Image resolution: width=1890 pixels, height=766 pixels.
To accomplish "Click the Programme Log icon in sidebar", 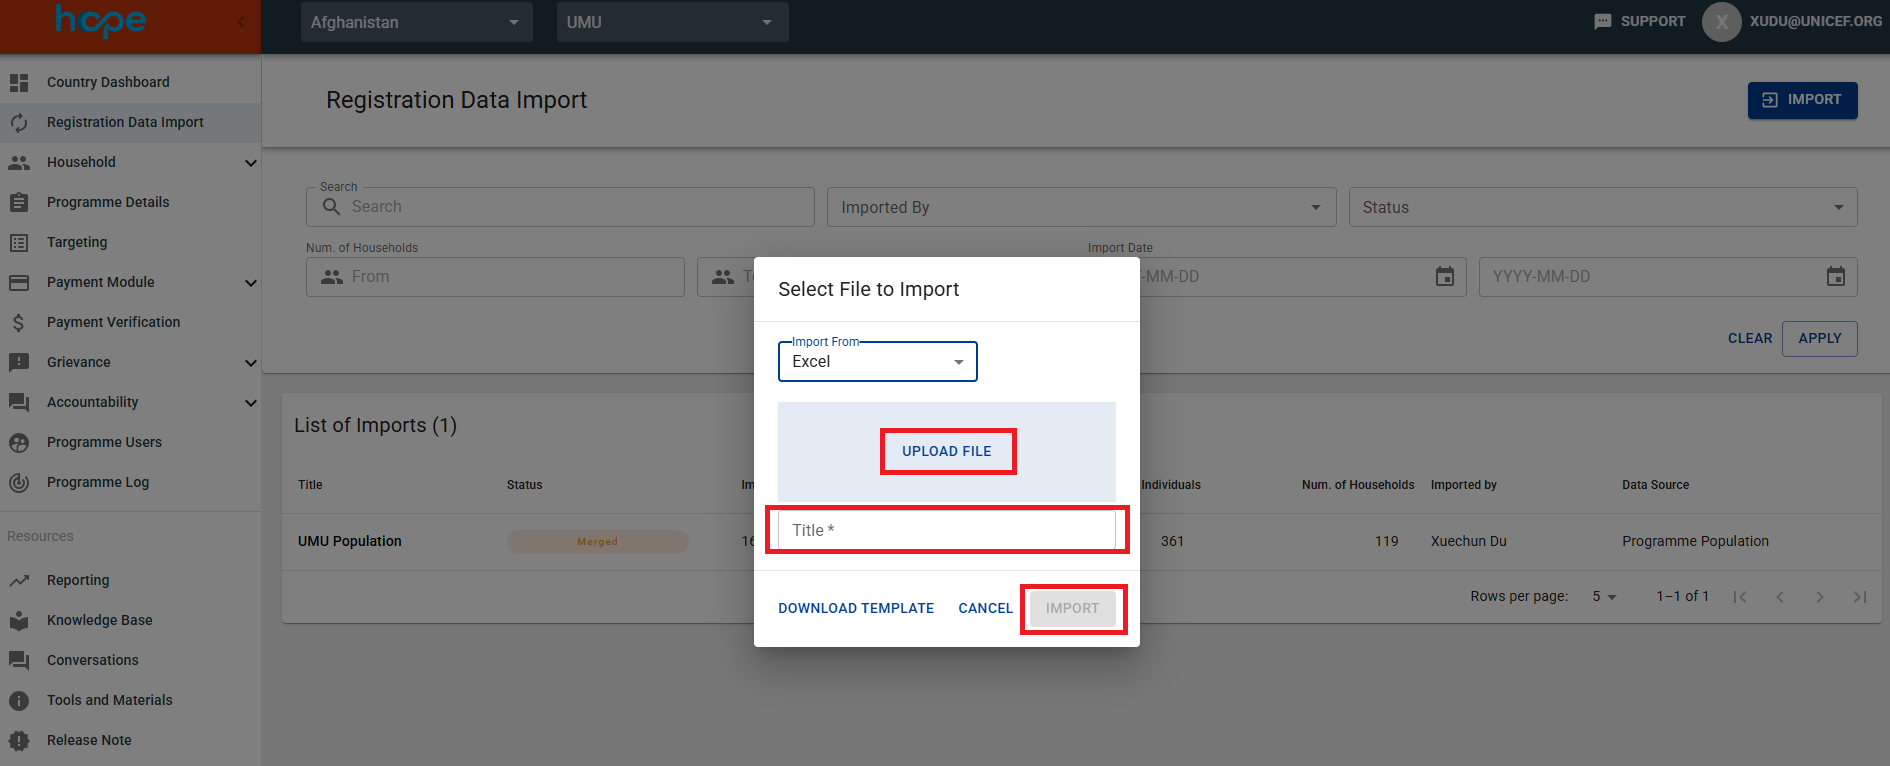I will tap(19, 482).
